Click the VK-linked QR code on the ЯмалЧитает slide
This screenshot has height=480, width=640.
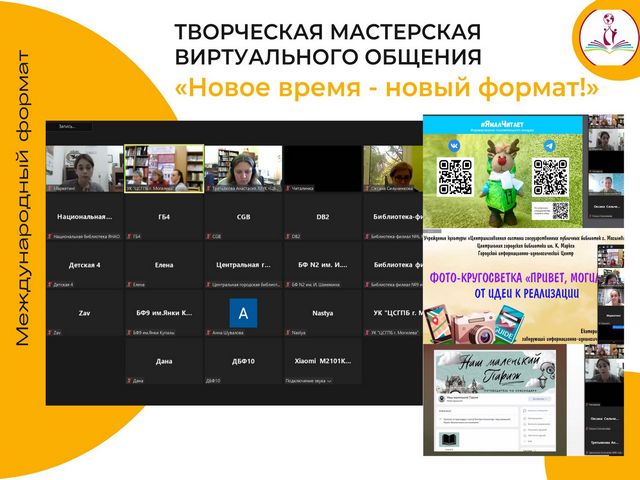point(455,177)
